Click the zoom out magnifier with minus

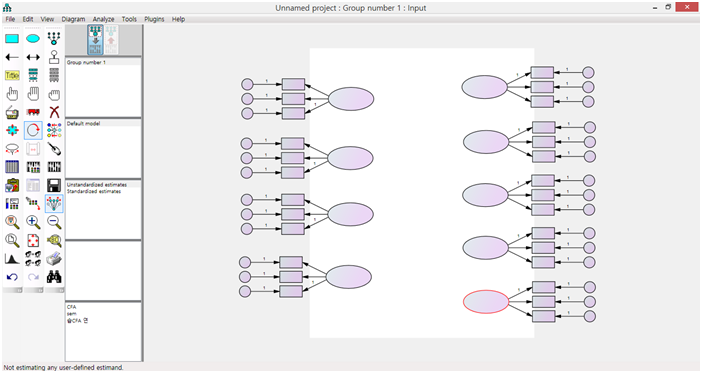point(54,222)
